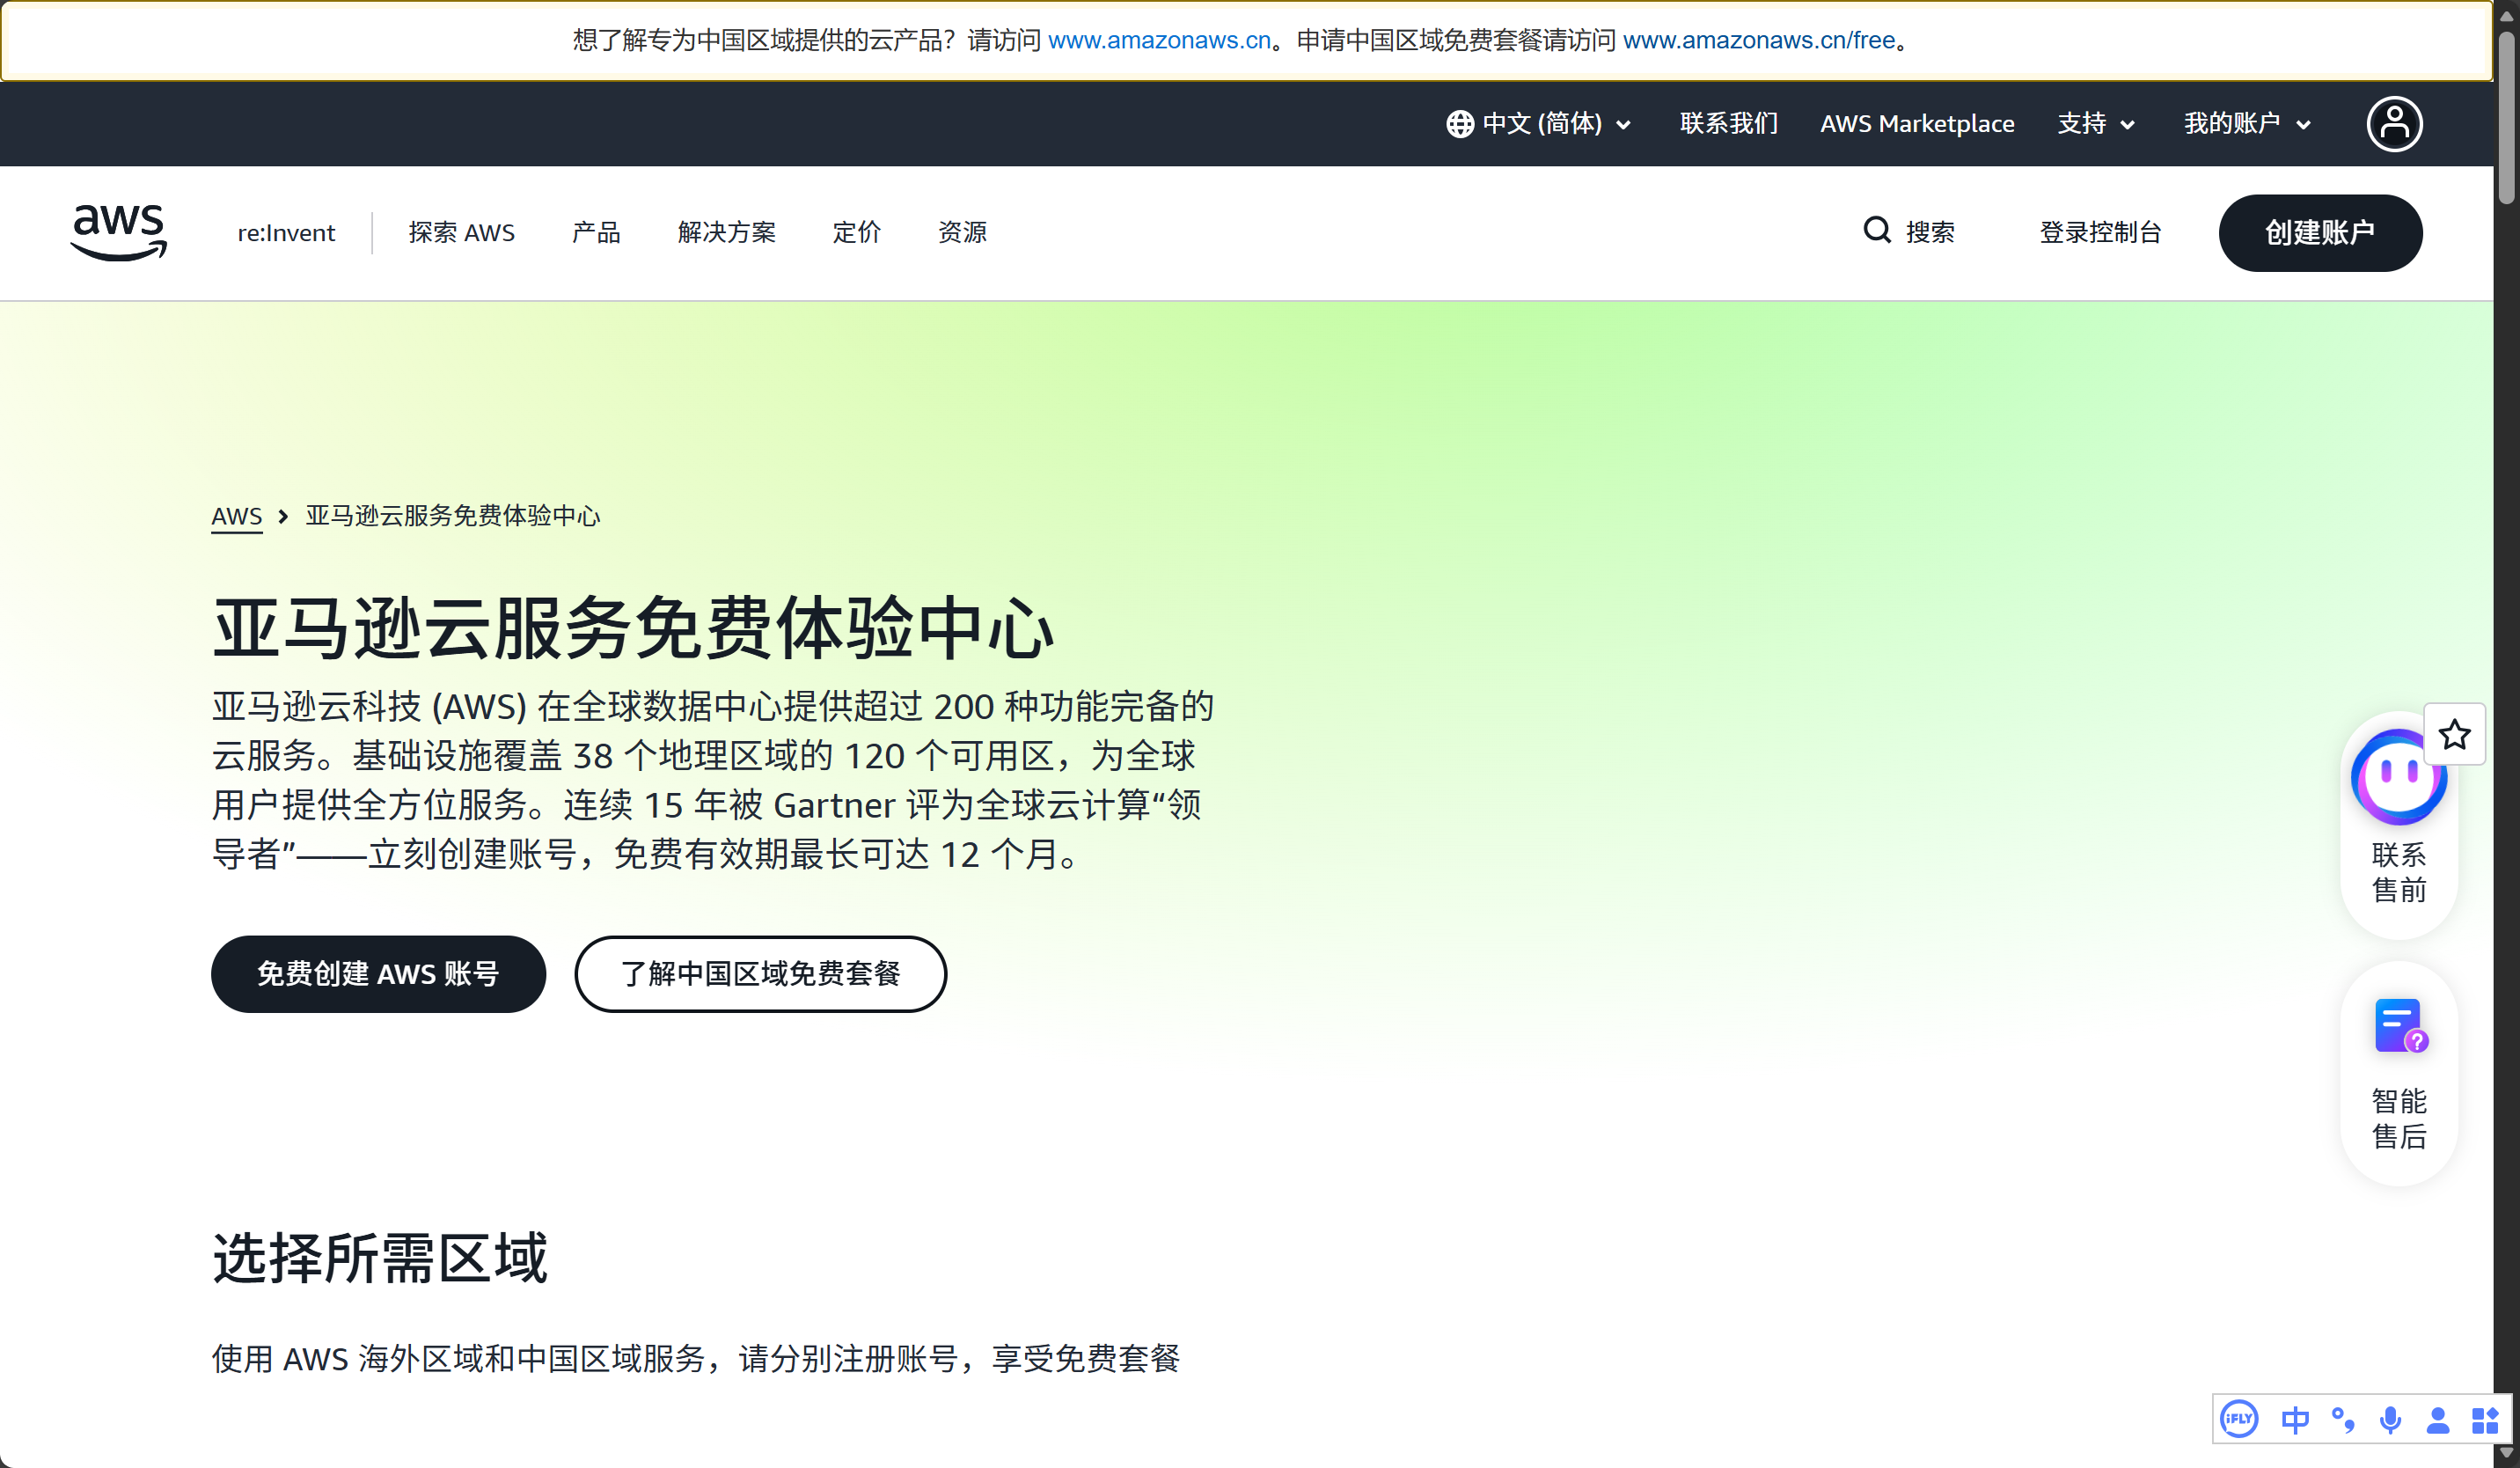The height and width of the screenshot is (1468, 2520).
Task: Toggle the 中 Chinese input mode indicator
Action: pos(2295,1420)
